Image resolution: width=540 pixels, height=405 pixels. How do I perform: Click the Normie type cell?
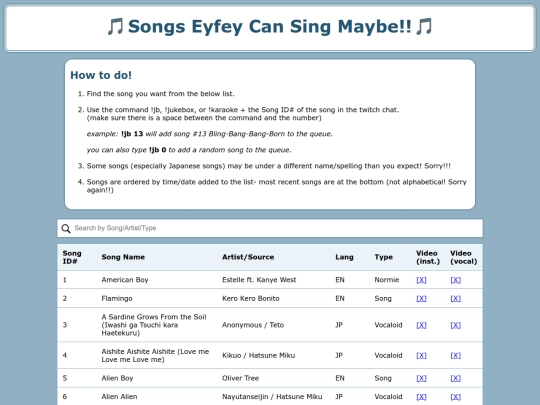tap(387, 280)
